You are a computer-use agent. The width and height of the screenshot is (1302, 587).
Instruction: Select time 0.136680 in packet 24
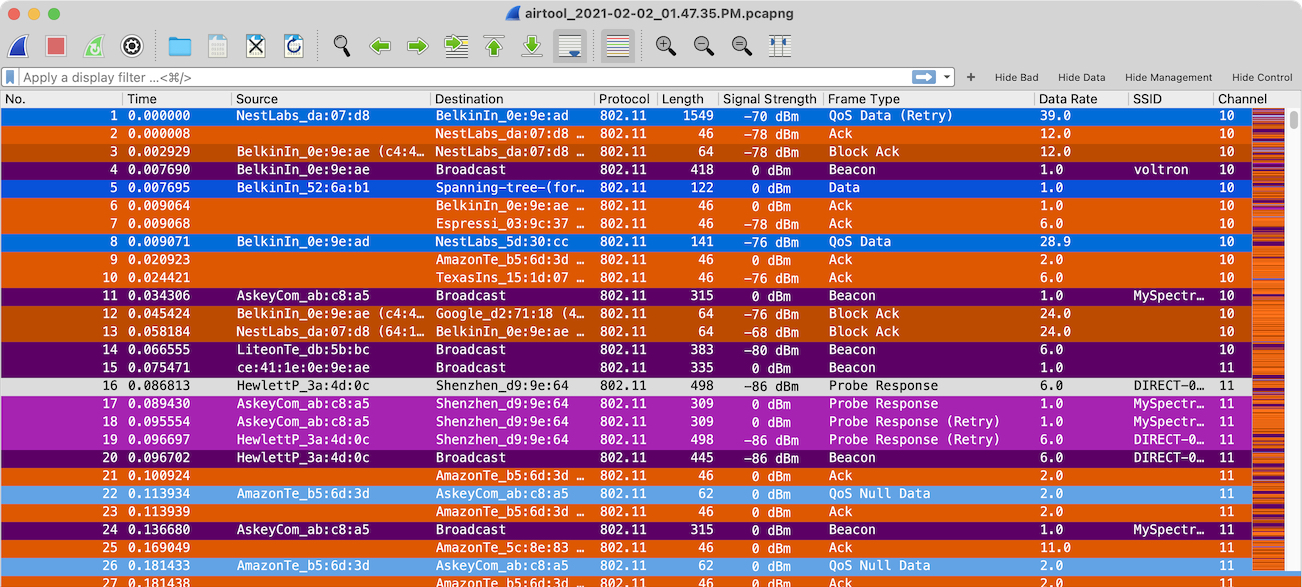point(159,530)
